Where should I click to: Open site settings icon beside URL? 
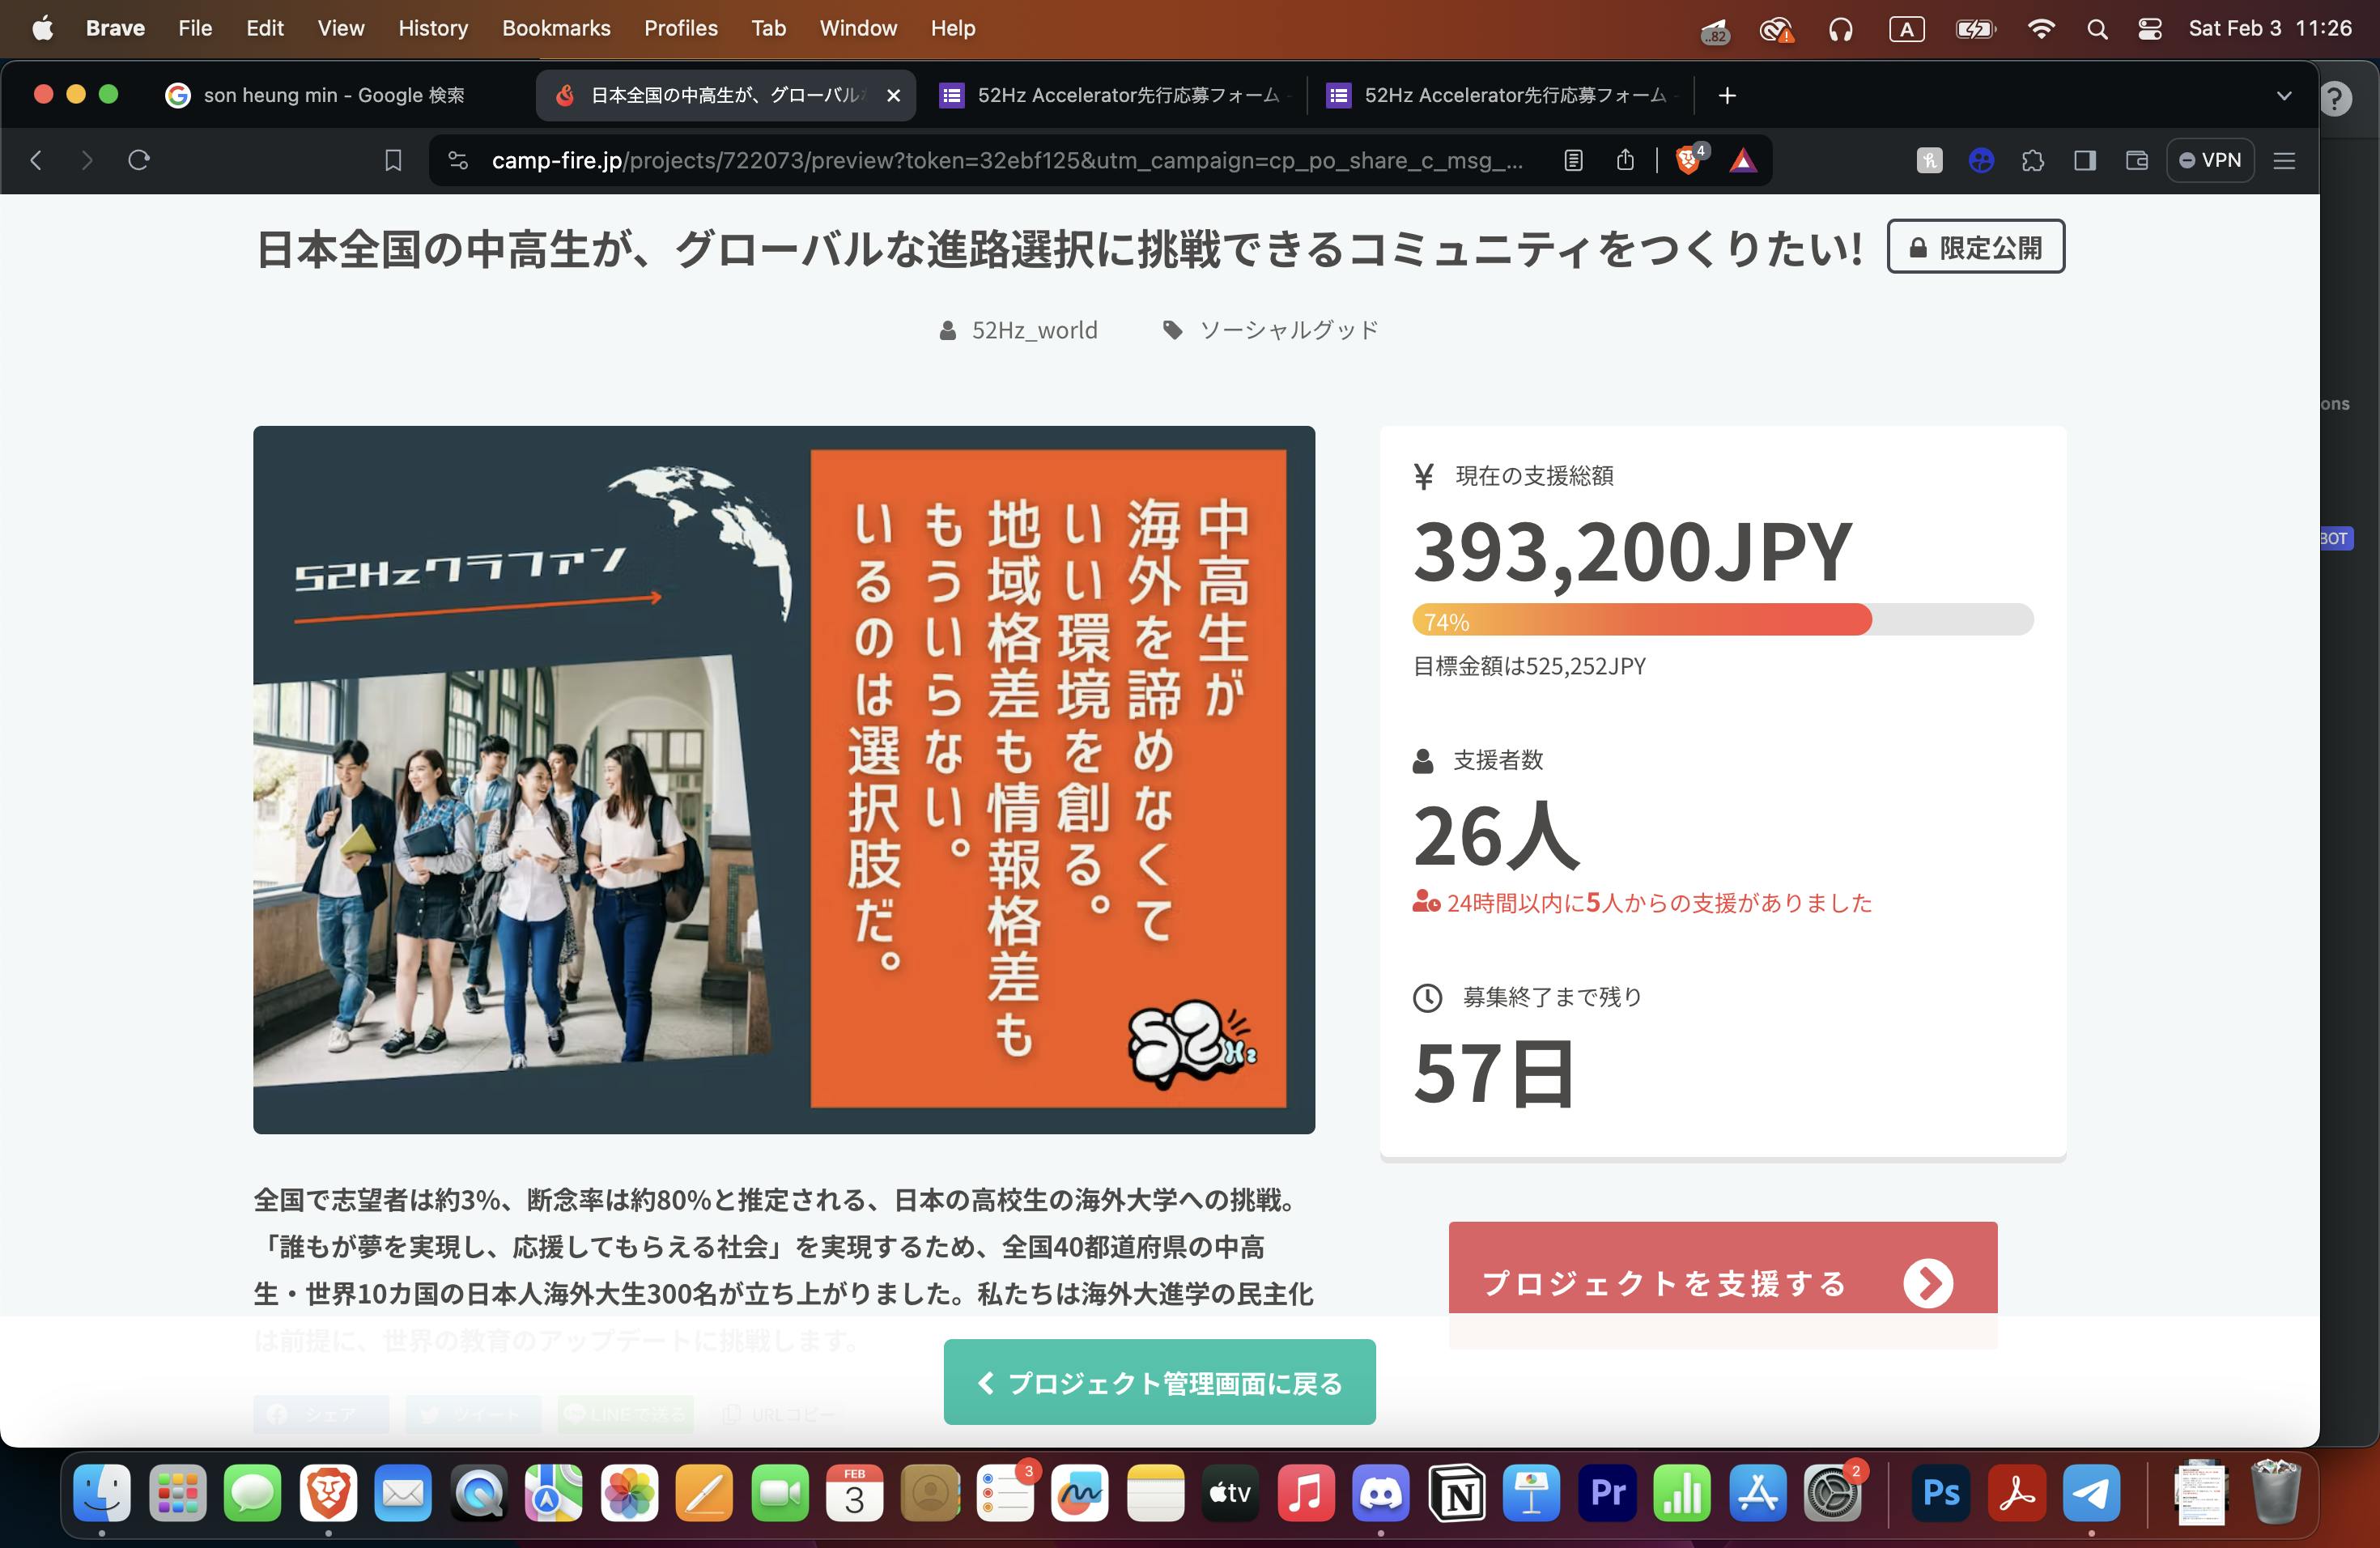click(x=458, y=160)
